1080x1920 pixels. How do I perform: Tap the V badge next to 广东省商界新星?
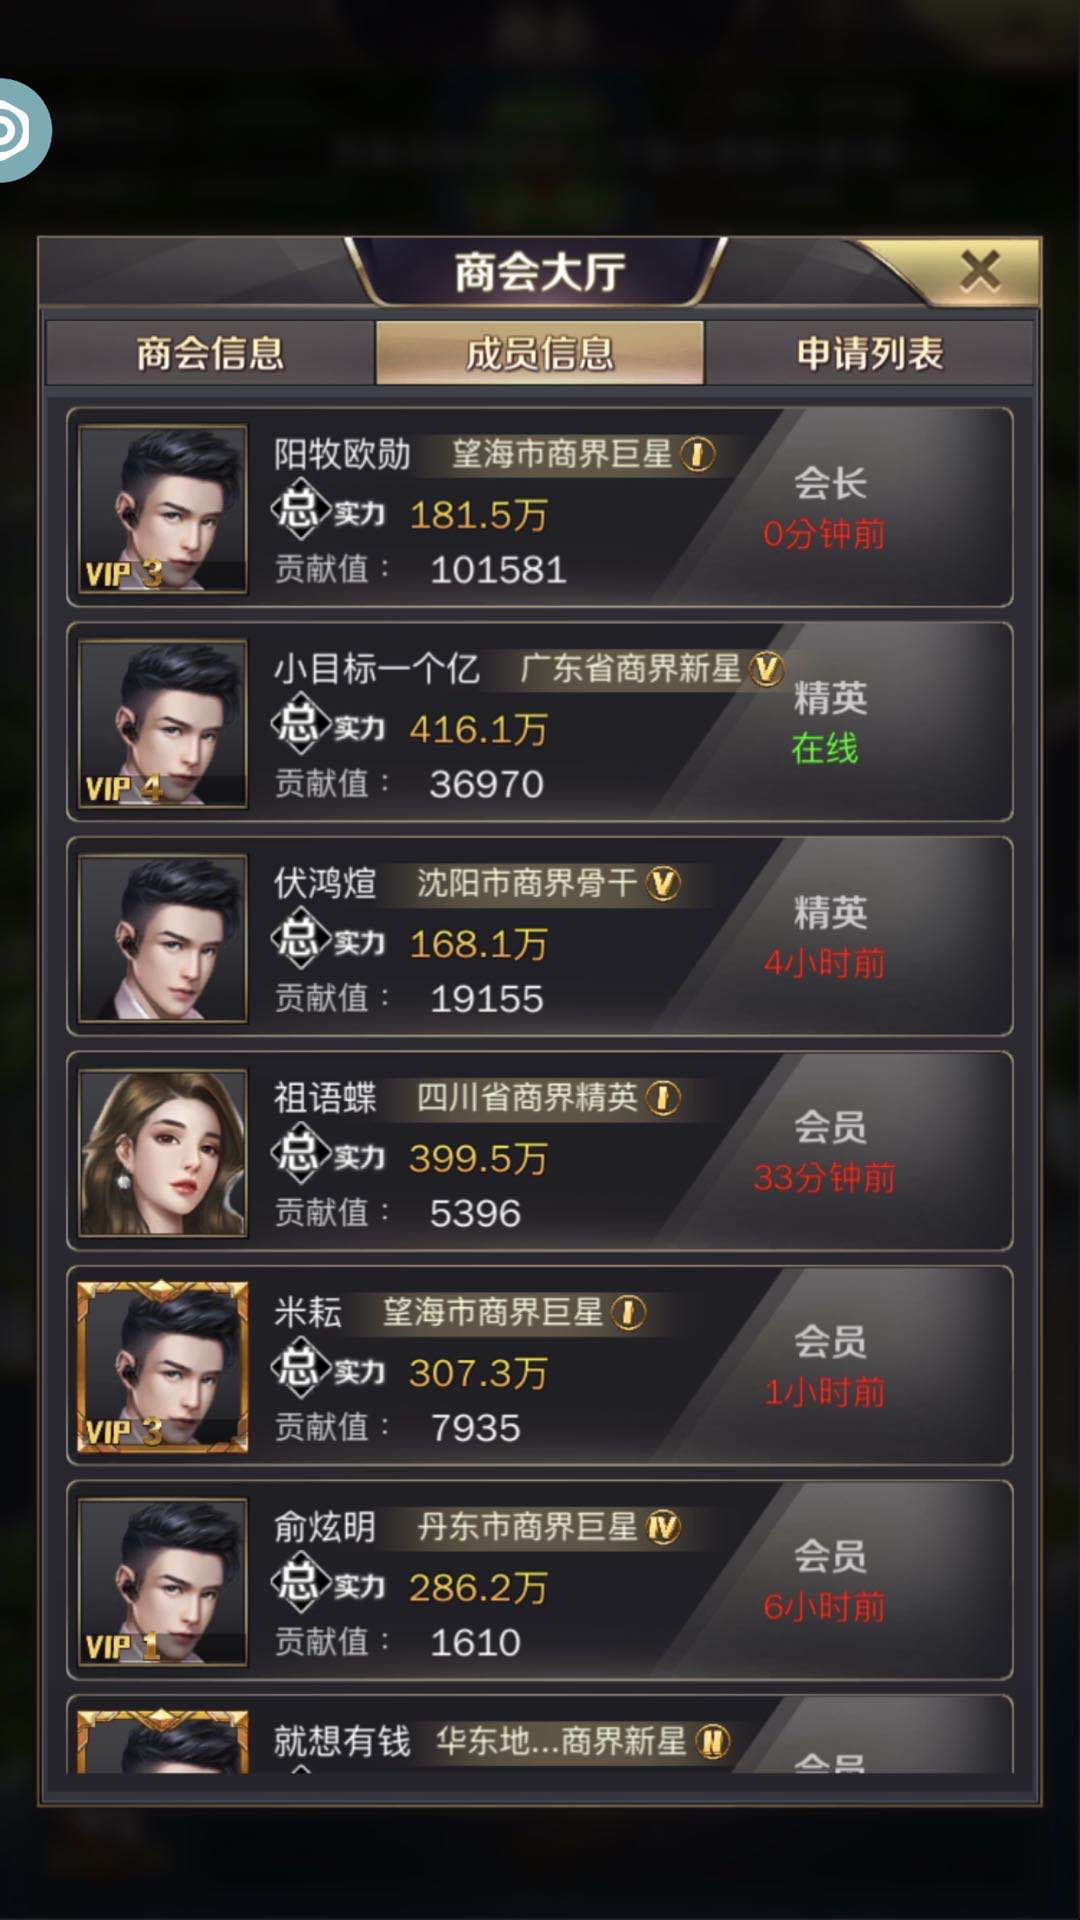(x=767, y=669)
